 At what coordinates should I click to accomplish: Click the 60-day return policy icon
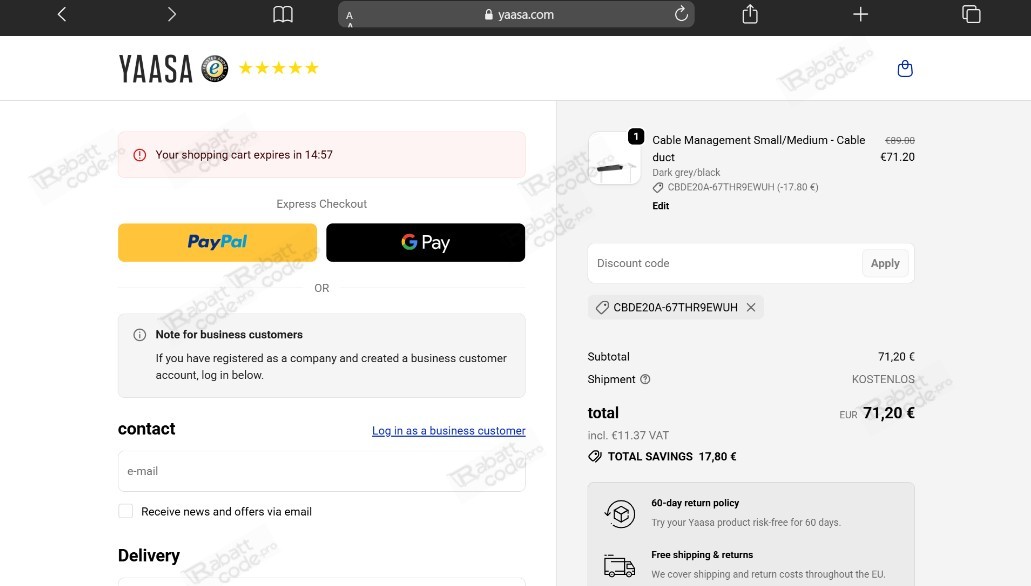[619, 514]
